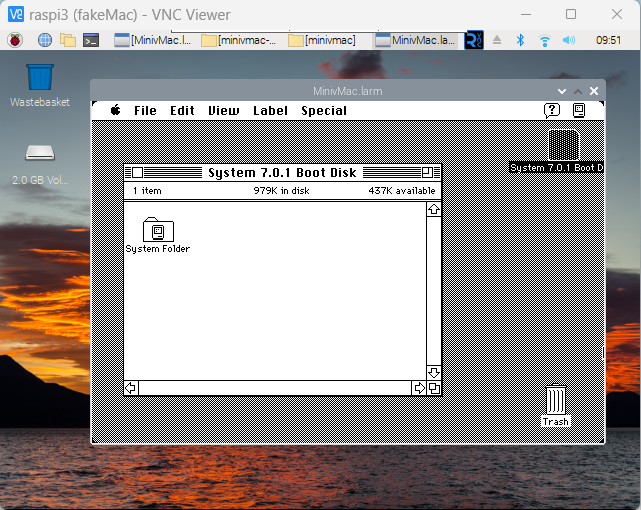Click the '979K in disk' text
Viewport: 641px width, 510px height.
[281, 191]
